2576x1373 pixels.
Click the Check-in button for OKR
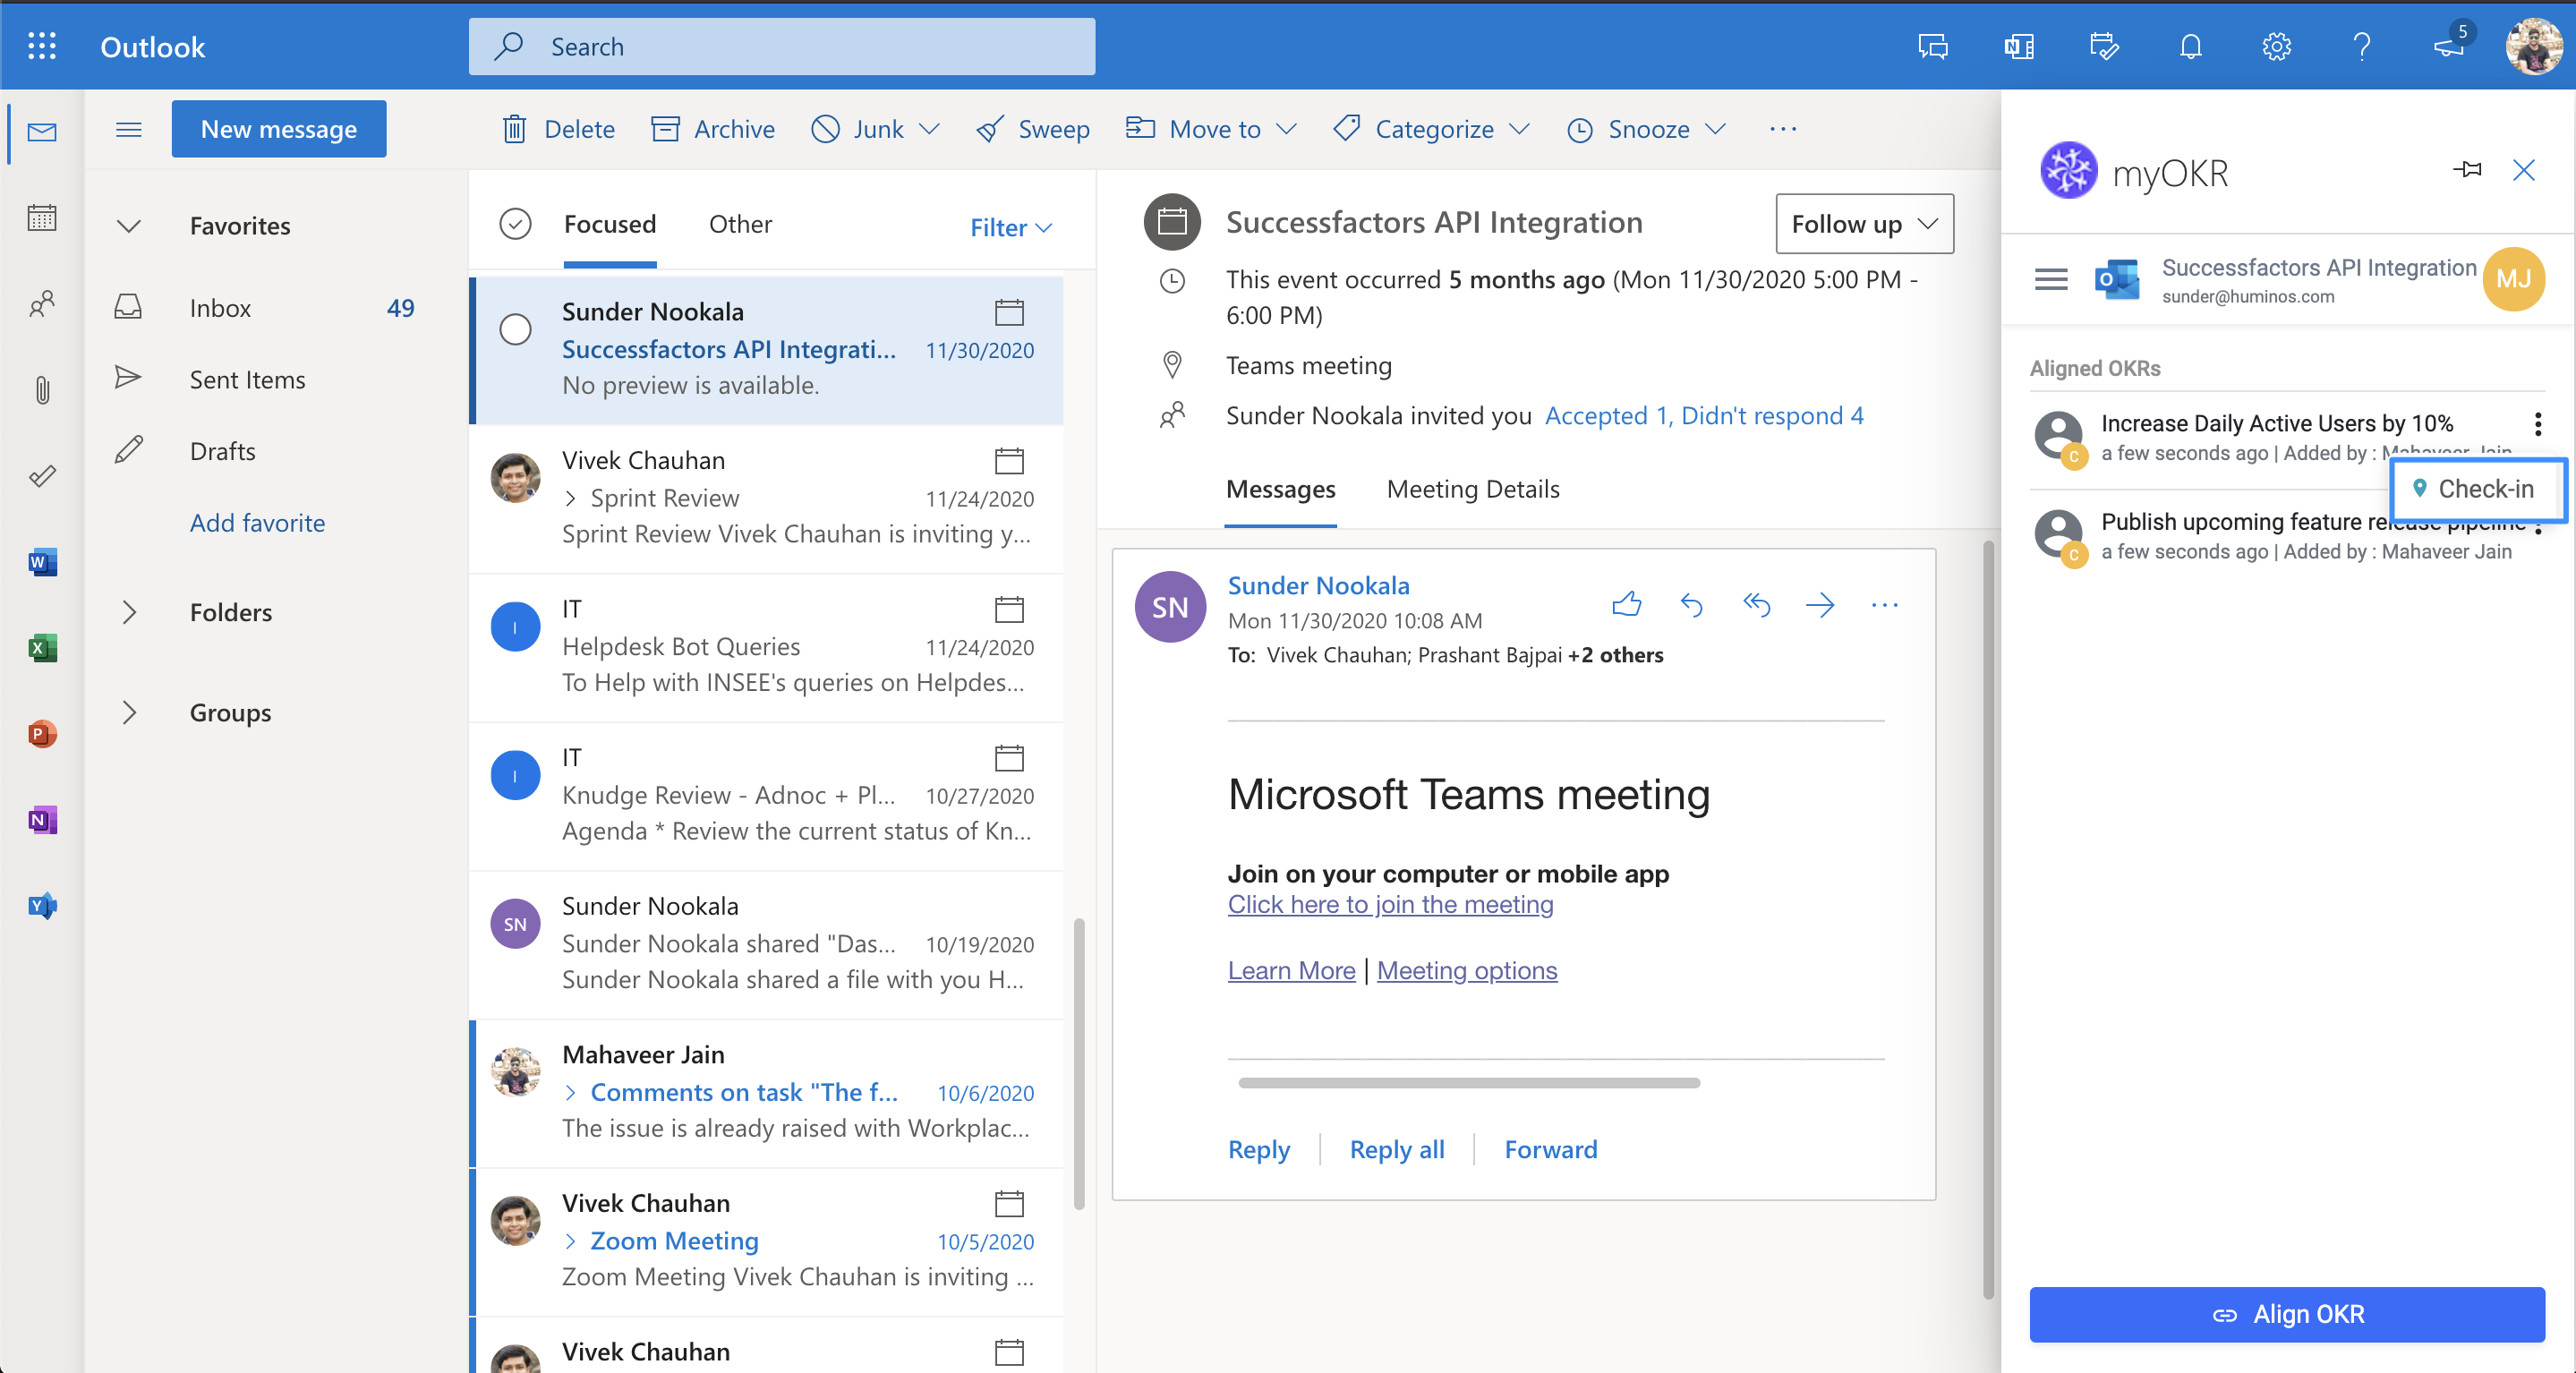click(2476, 489)
